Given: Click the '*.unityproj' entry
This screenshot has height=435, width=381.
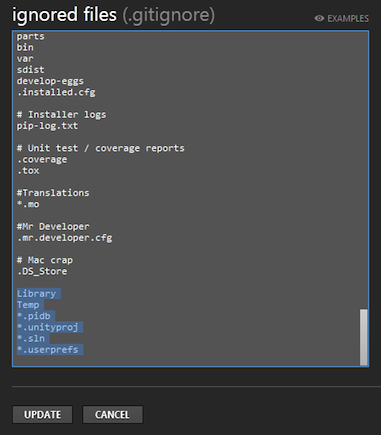Looking at the screenshot, I should click(48, 327).
